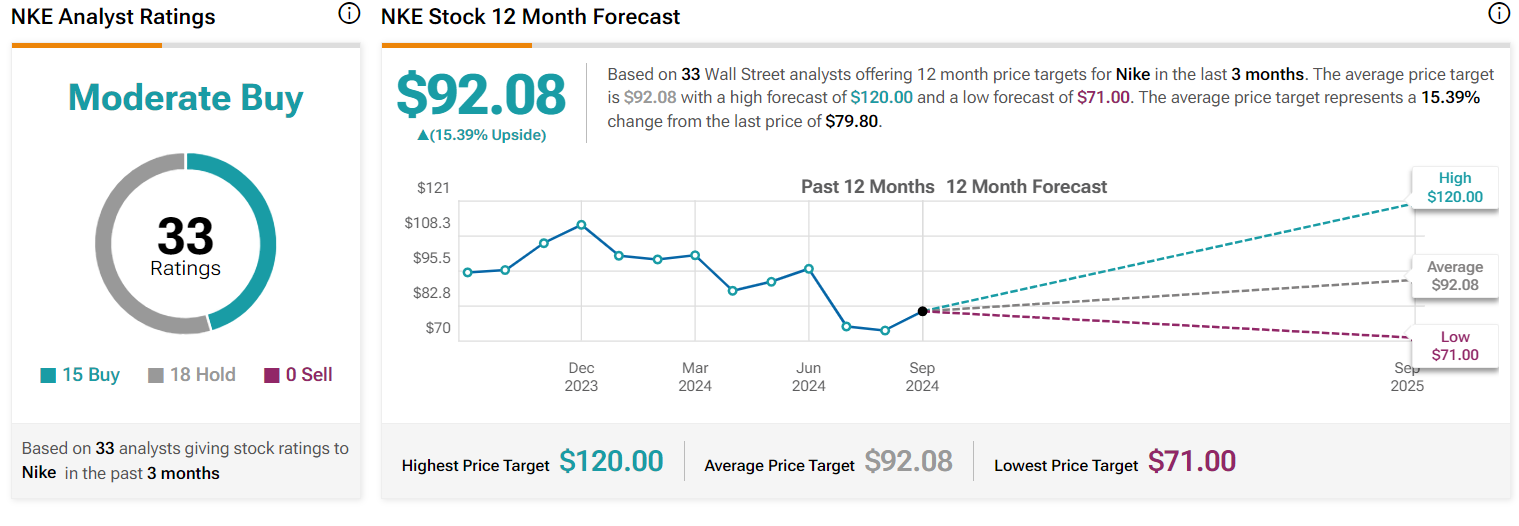Click the Moderate Buy consensus heading
This screenshot has width=1519, height=526.
click(186, 98)
